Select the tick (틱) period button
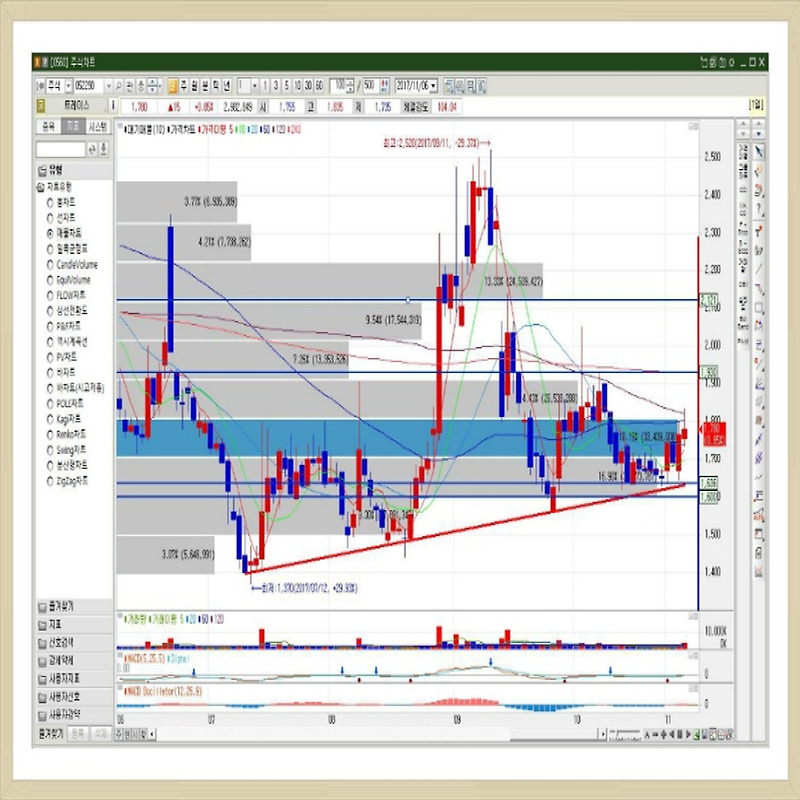The image size is (800, 800). click(x=216, y=86)
